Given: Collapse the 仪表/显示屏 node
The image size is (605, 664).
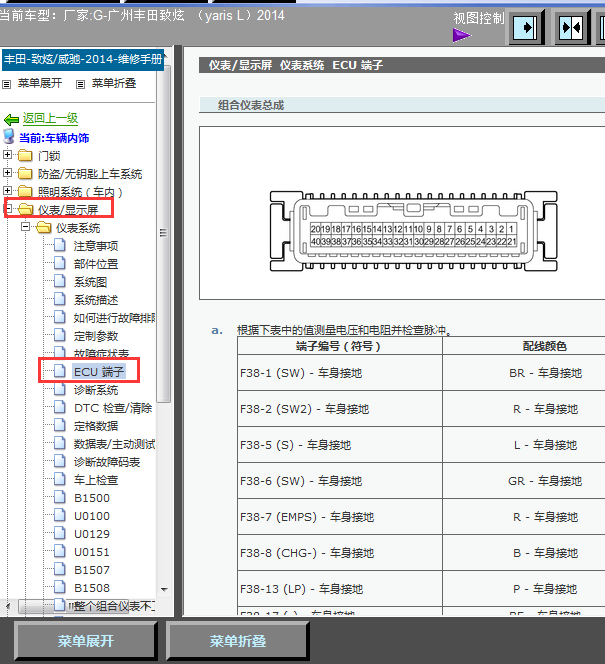Looking at the screenshot, I should [7, 208].
